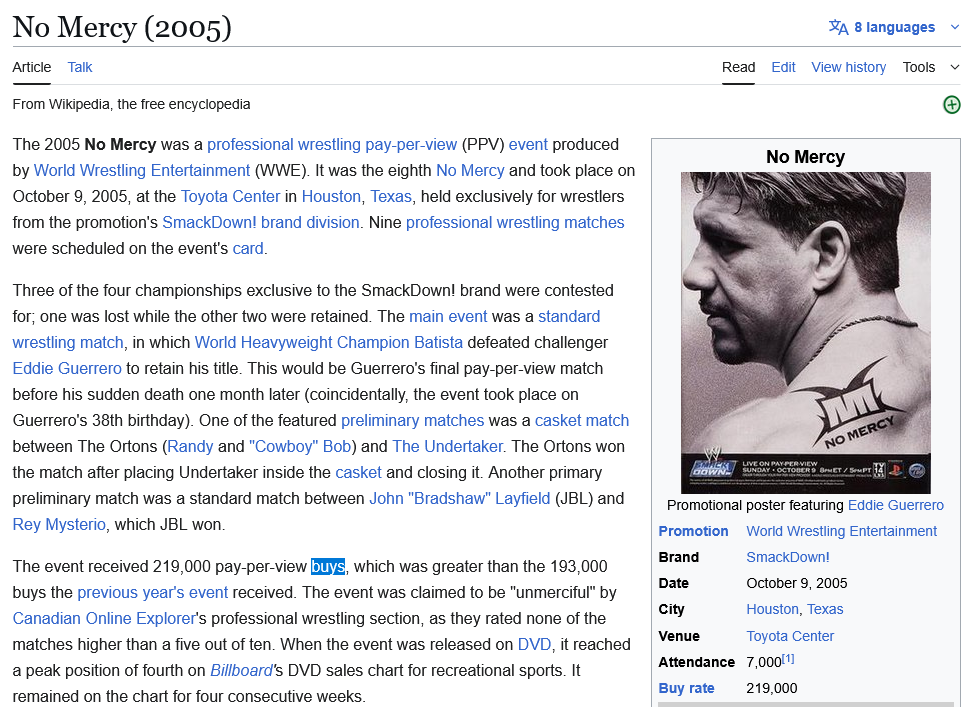The height and width of the screenshot is (707, 969).
Task: Click the Buy rate label link
Action: point(686,688)
